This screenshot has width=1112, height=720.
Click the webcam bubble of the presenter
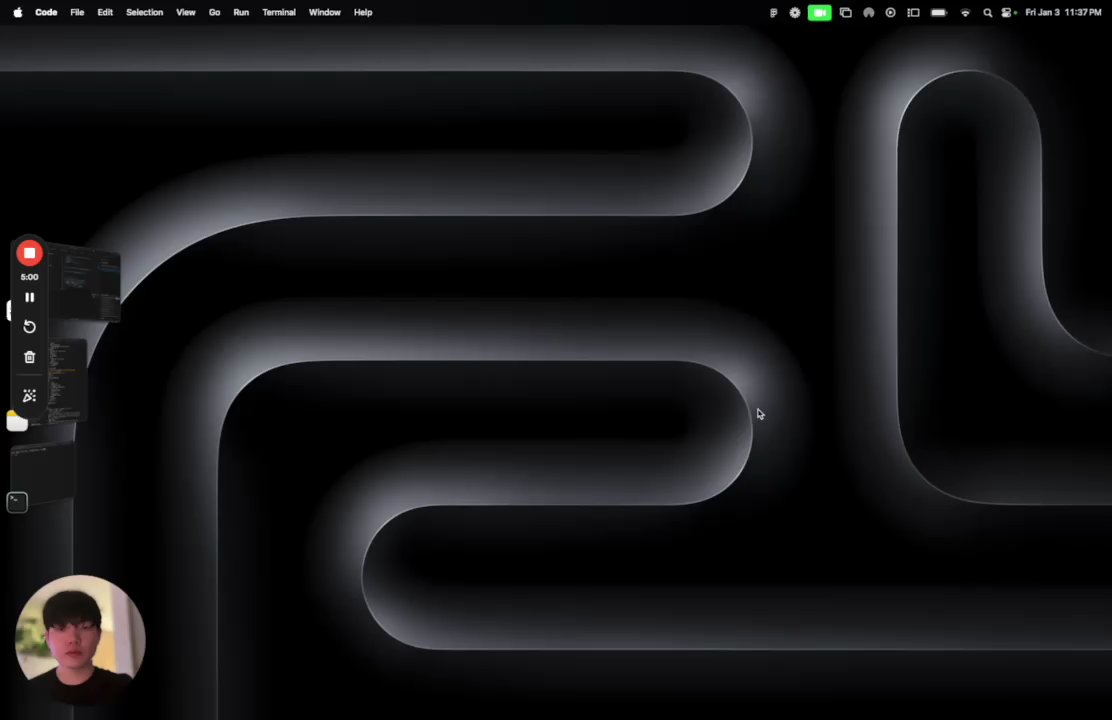click(80, 640)
